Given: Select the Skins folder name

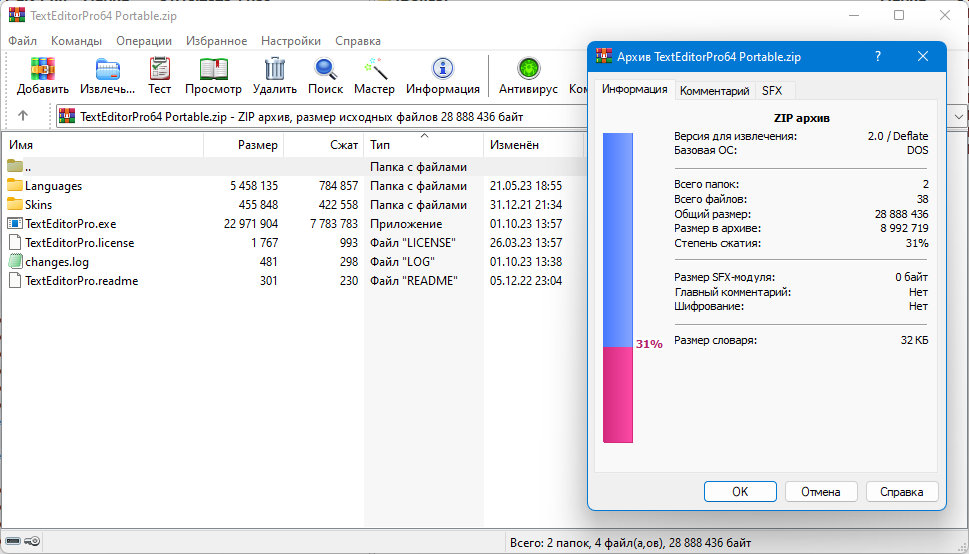Looking at the screenshot, I should [x=38, y=204].
